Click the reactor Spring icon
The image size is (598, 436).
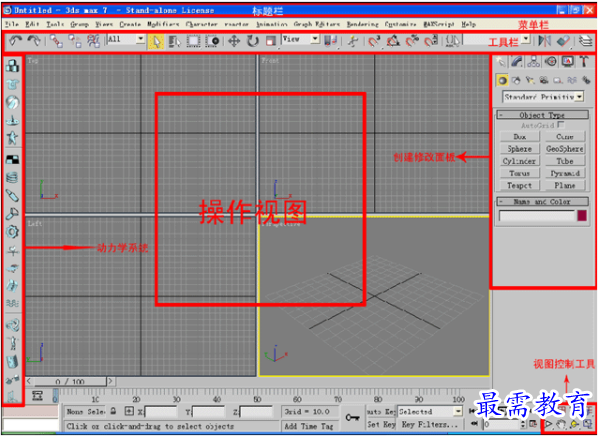[x=13, y=178]
